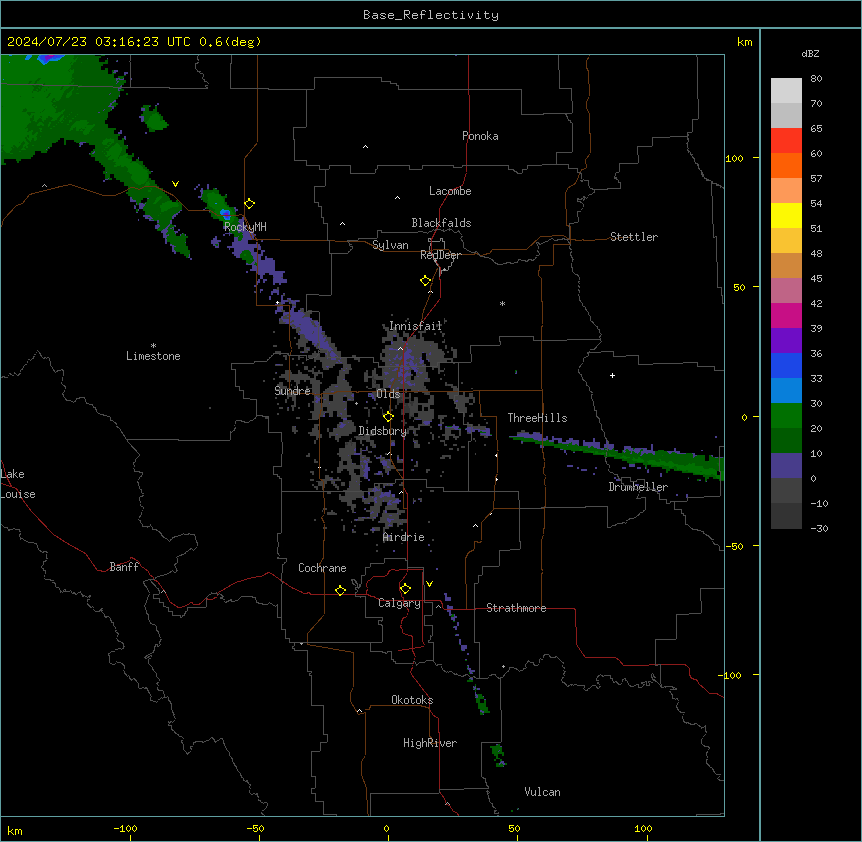Click the white asterisk east of RedDeer

coord(502,303)
